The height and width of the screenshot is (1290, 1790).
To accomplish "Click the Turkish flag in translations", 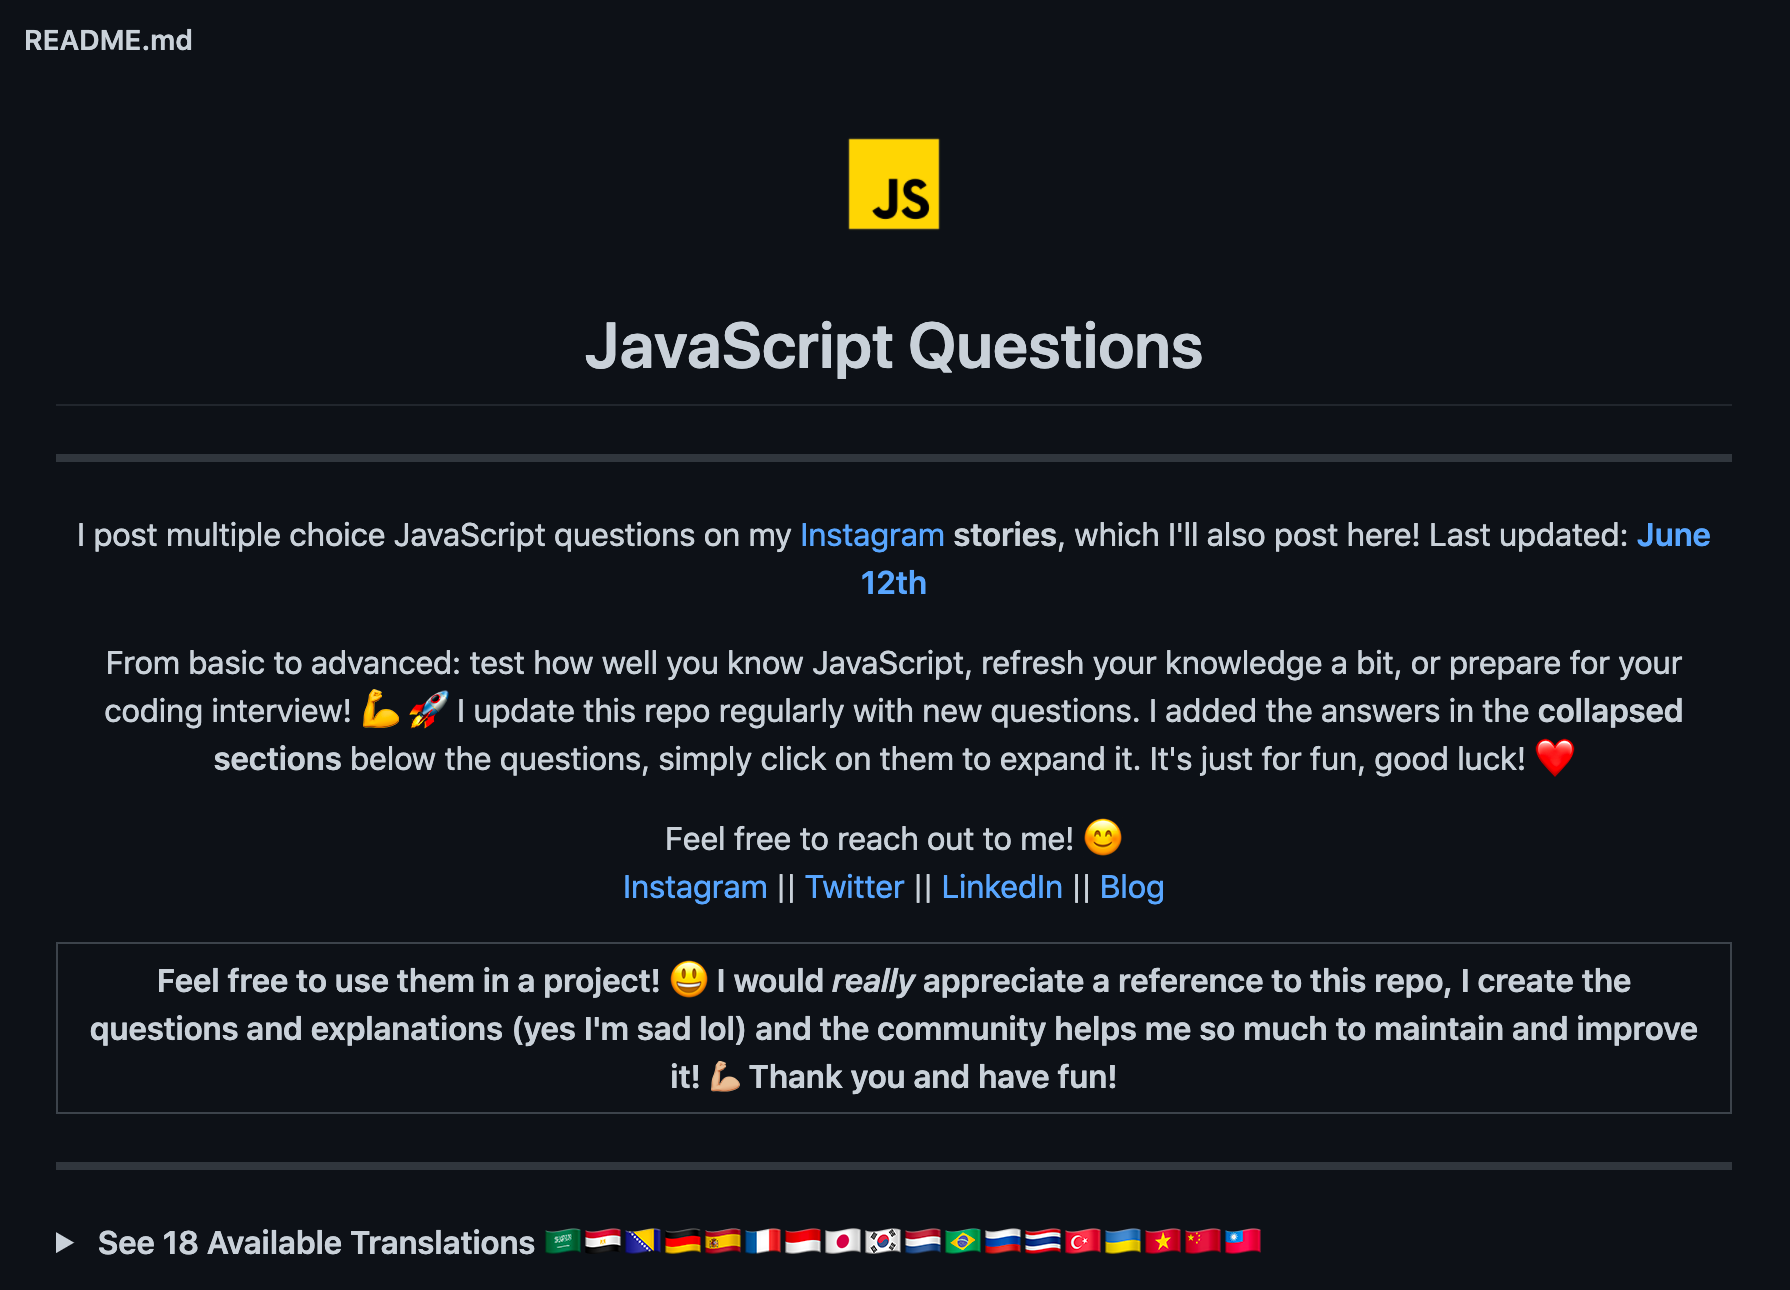I will coord(1083,1242).
